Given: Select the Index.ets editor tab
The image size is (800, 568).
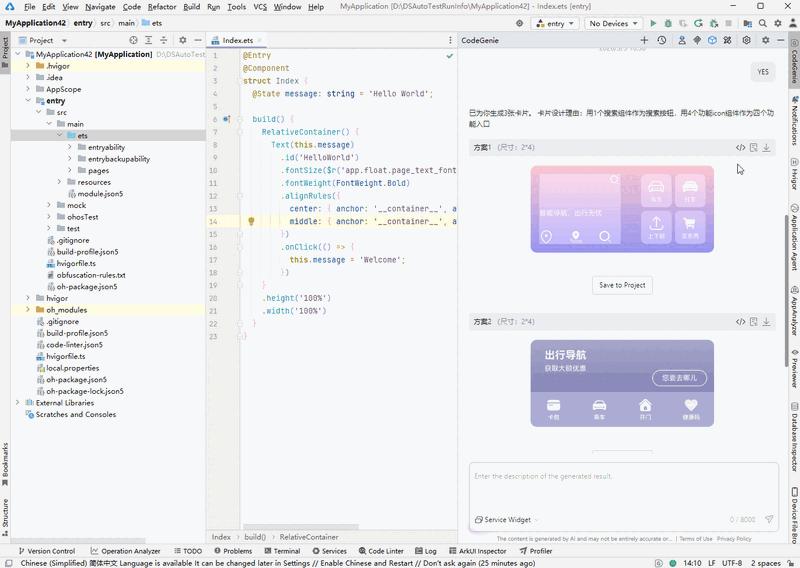Looking at the screenshot, I should click(x=237, y=40).
